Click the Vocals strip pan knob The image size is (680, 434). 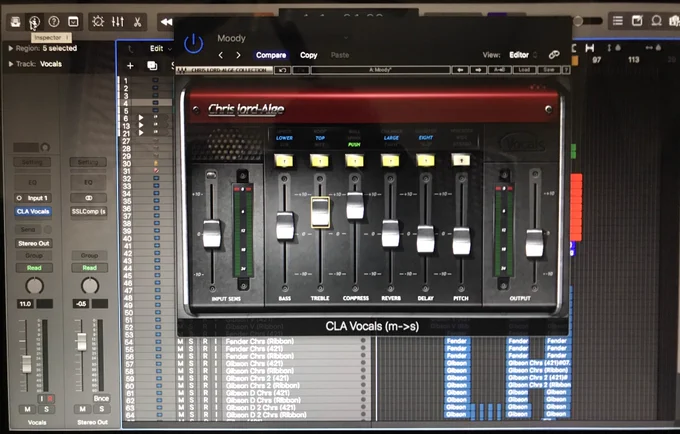click(x=35, y=286)
